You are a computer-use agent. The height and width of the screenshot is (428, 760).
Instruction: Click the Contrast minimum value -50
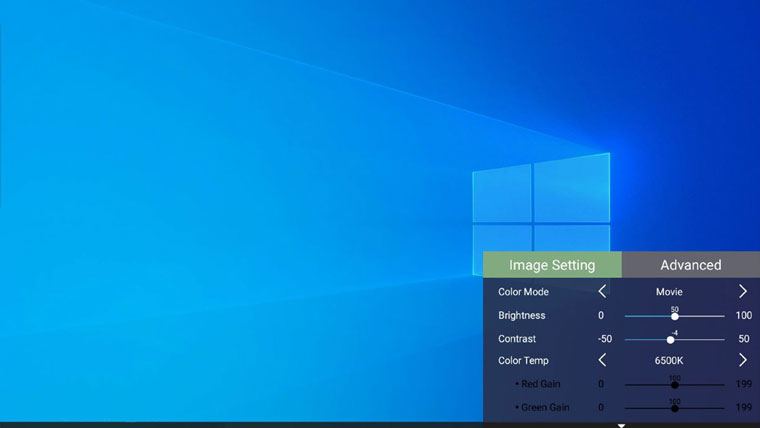click(605, 339)
